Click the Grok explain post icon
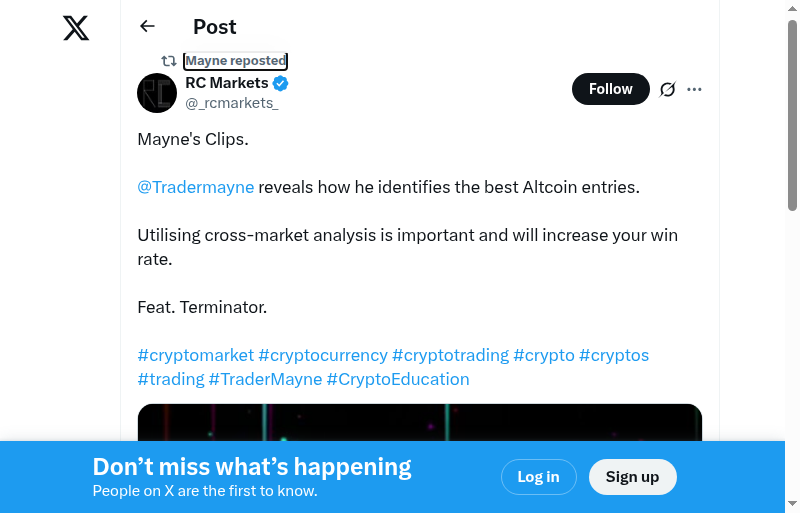 668,89
